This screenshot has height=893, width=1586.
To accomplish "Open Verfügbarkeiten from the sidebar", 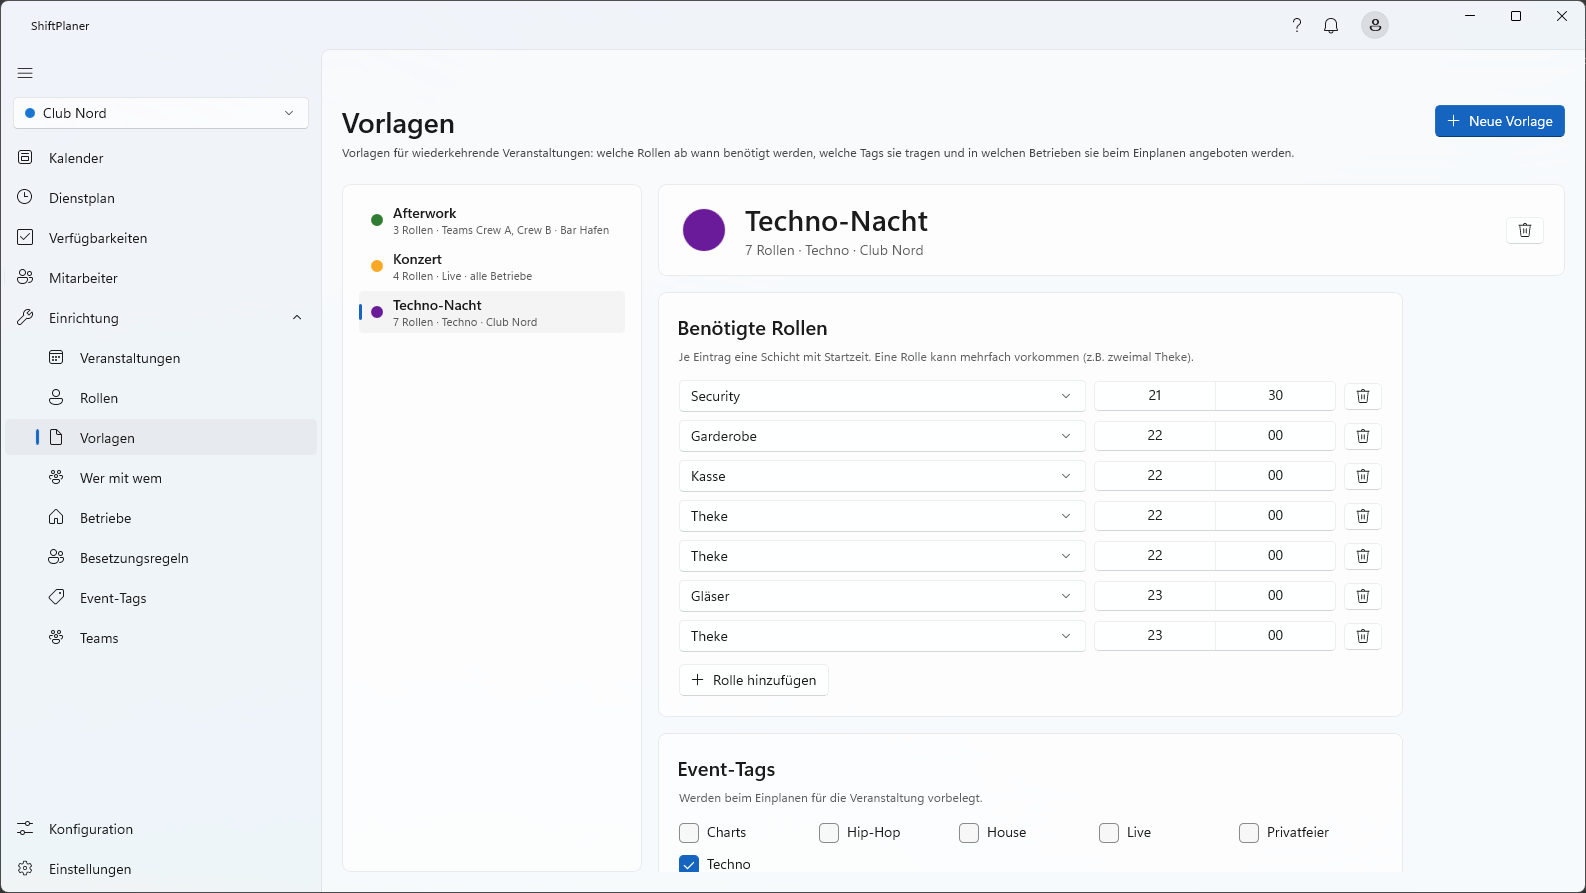I will pyautogui.click(x=161, y=238).
